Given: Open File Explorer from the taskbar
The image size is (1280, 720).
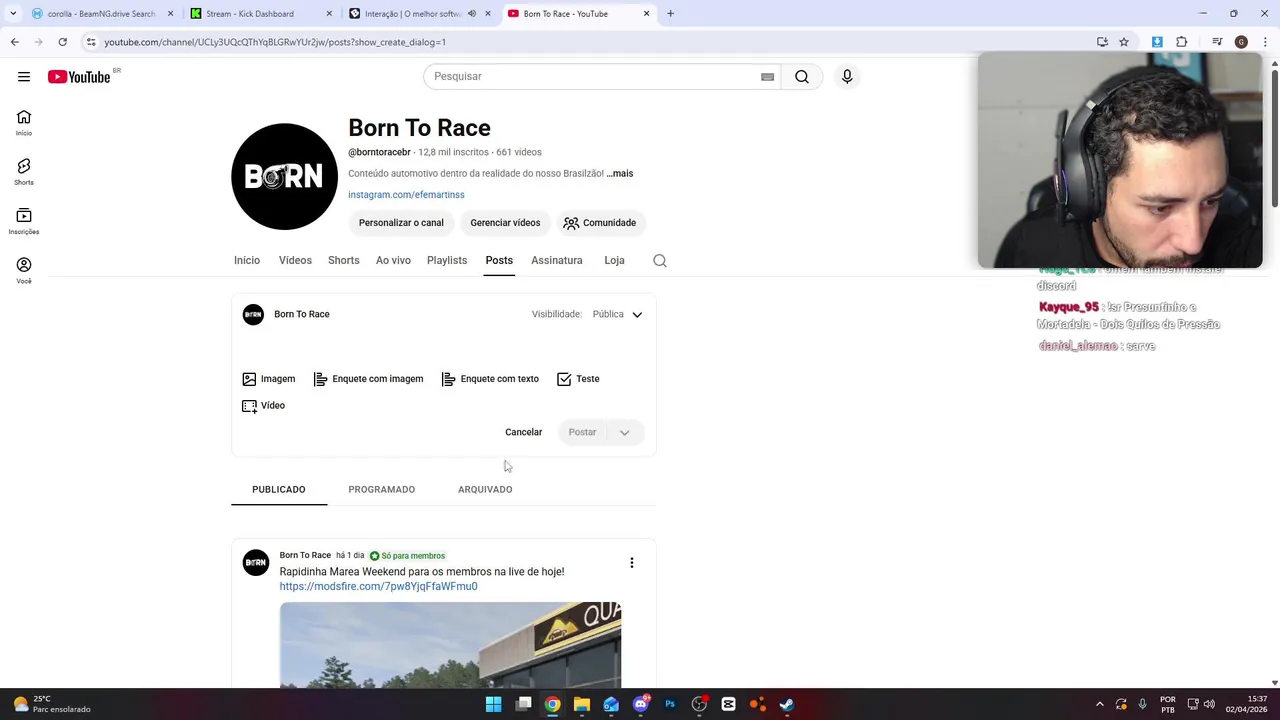Looking at the screenshot, I should click(x=582, y=704).
